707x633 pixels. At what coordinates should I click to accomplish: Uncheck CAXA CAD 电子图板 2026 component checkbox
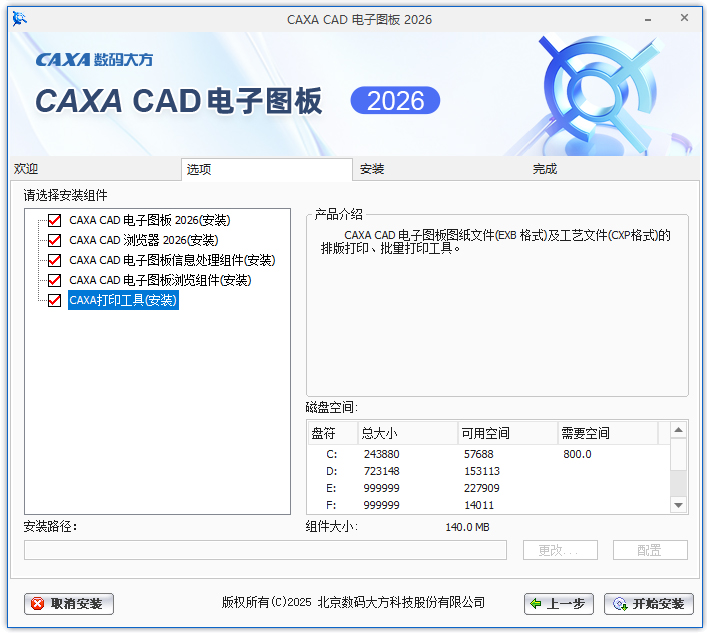(55, 220)
